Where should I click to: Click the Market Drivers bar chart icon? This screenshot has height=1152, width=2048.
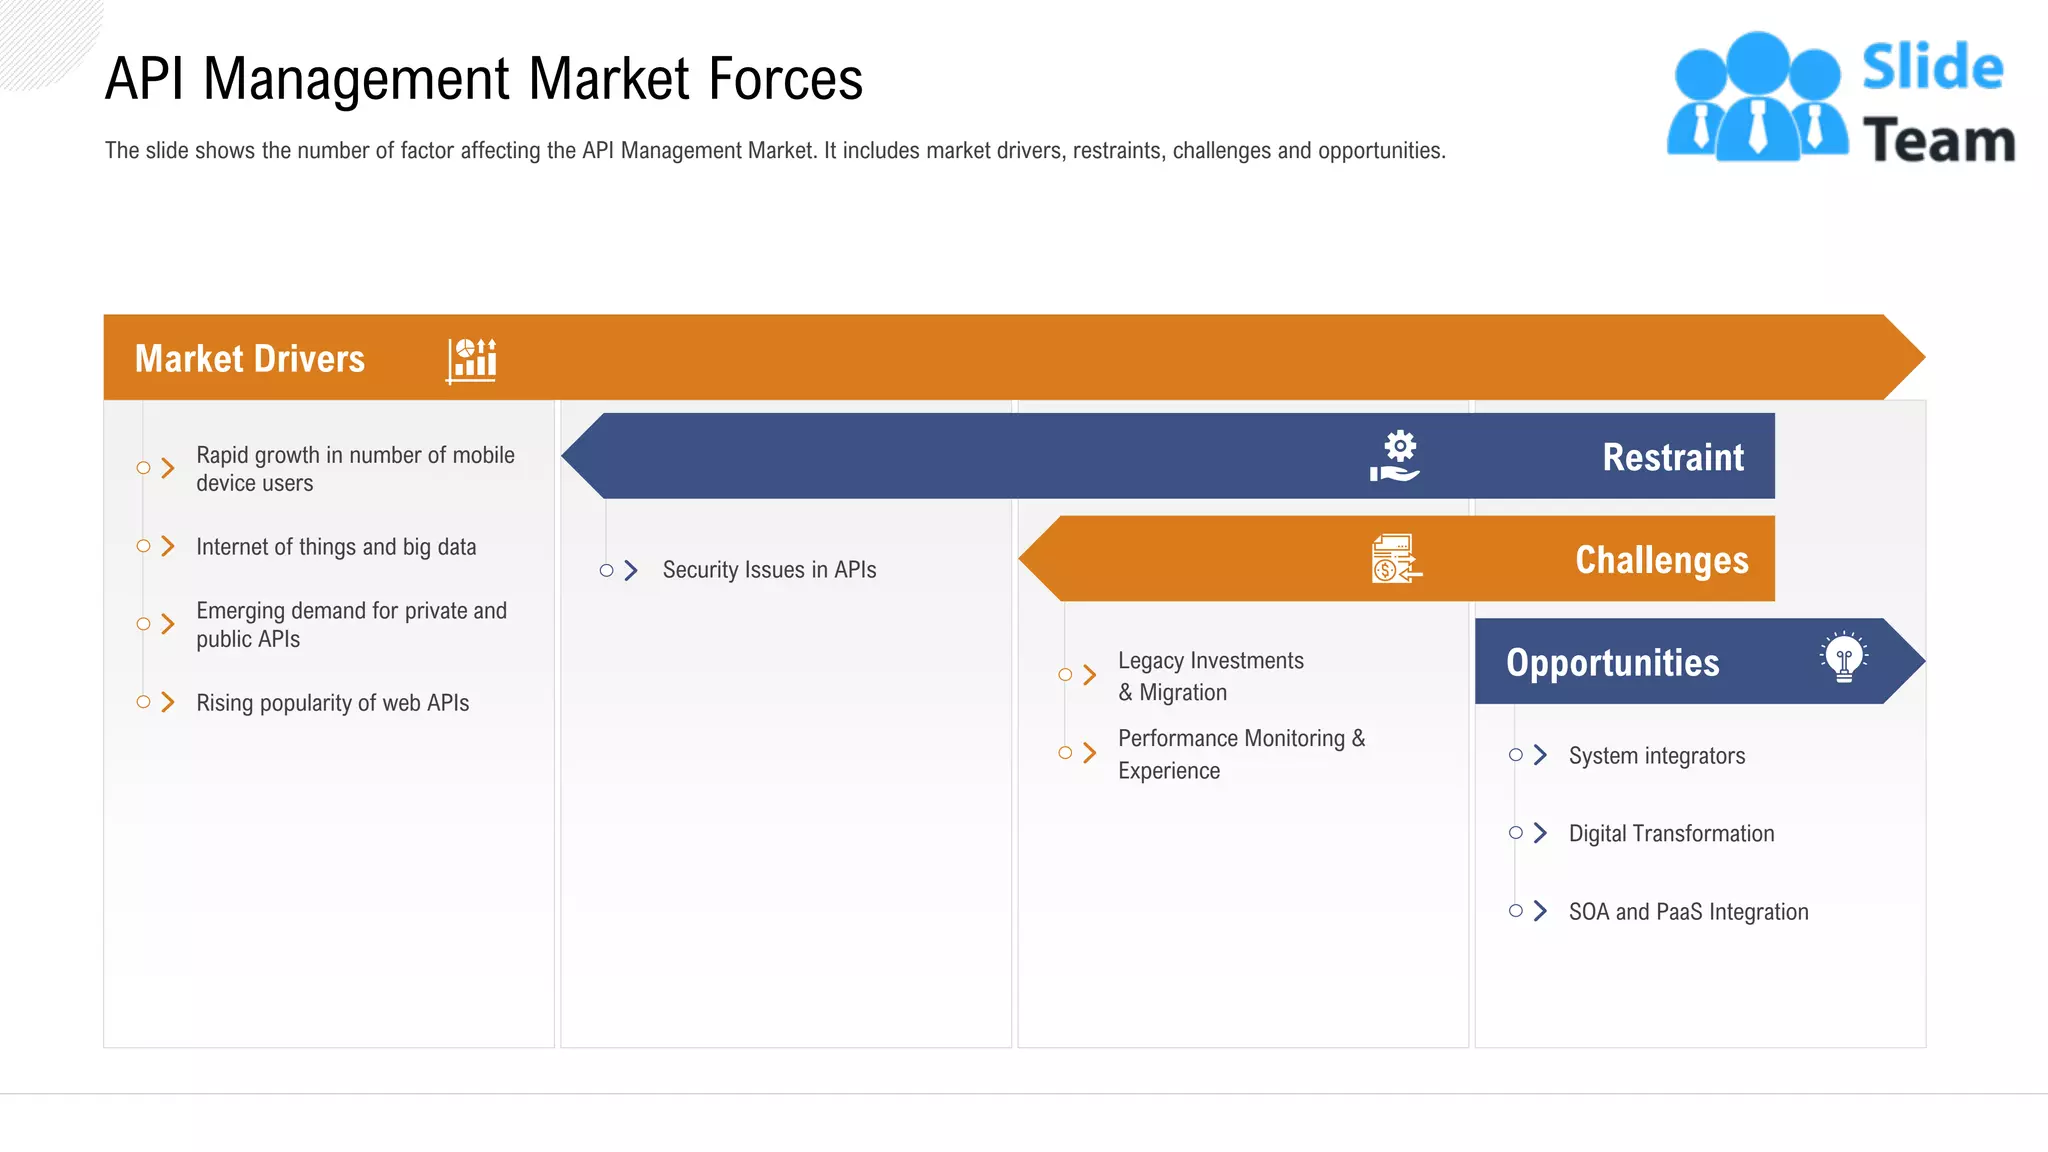pyautogui.click(x=472, y=360)
